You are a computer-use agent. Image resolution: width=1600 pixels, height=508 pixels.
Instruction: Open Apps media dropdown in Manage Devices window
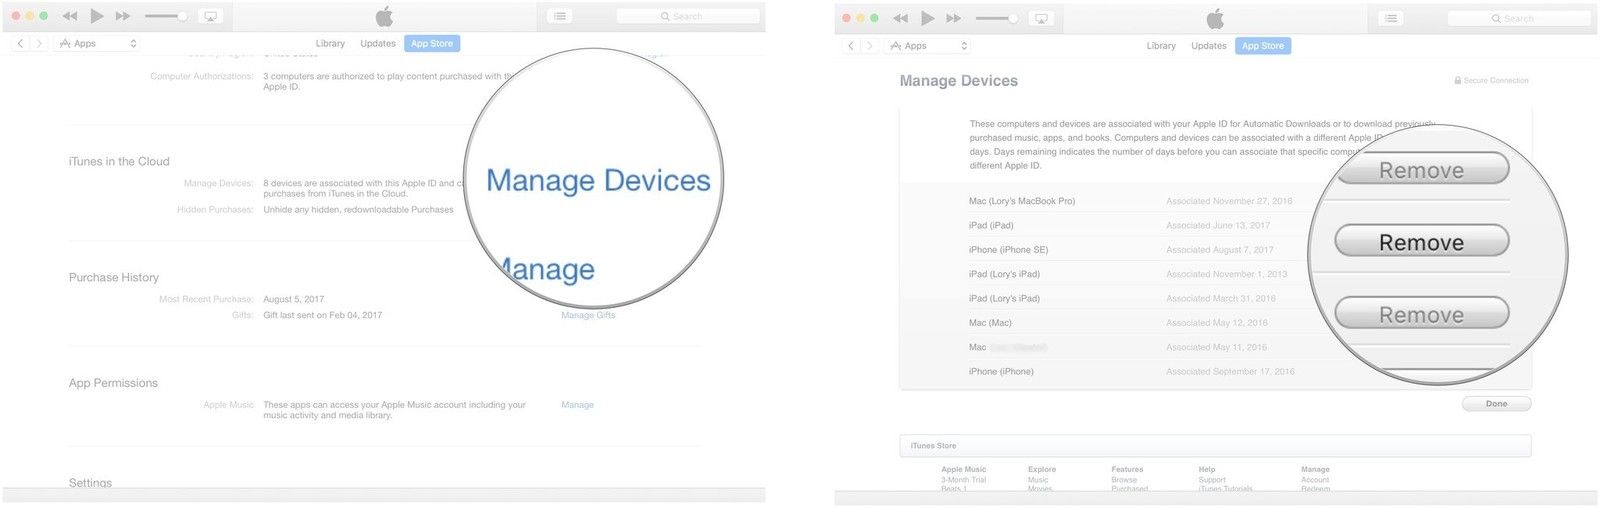coord(928,46)
